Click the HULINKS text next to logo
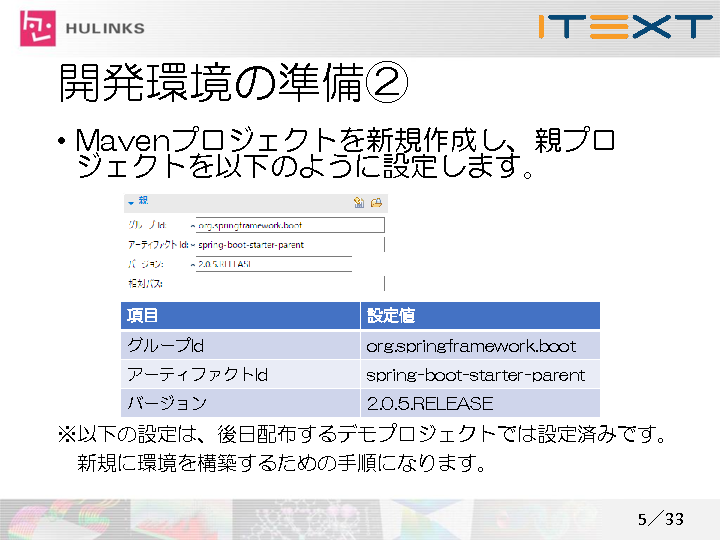720x540 pixels. (x=107, y=28)
